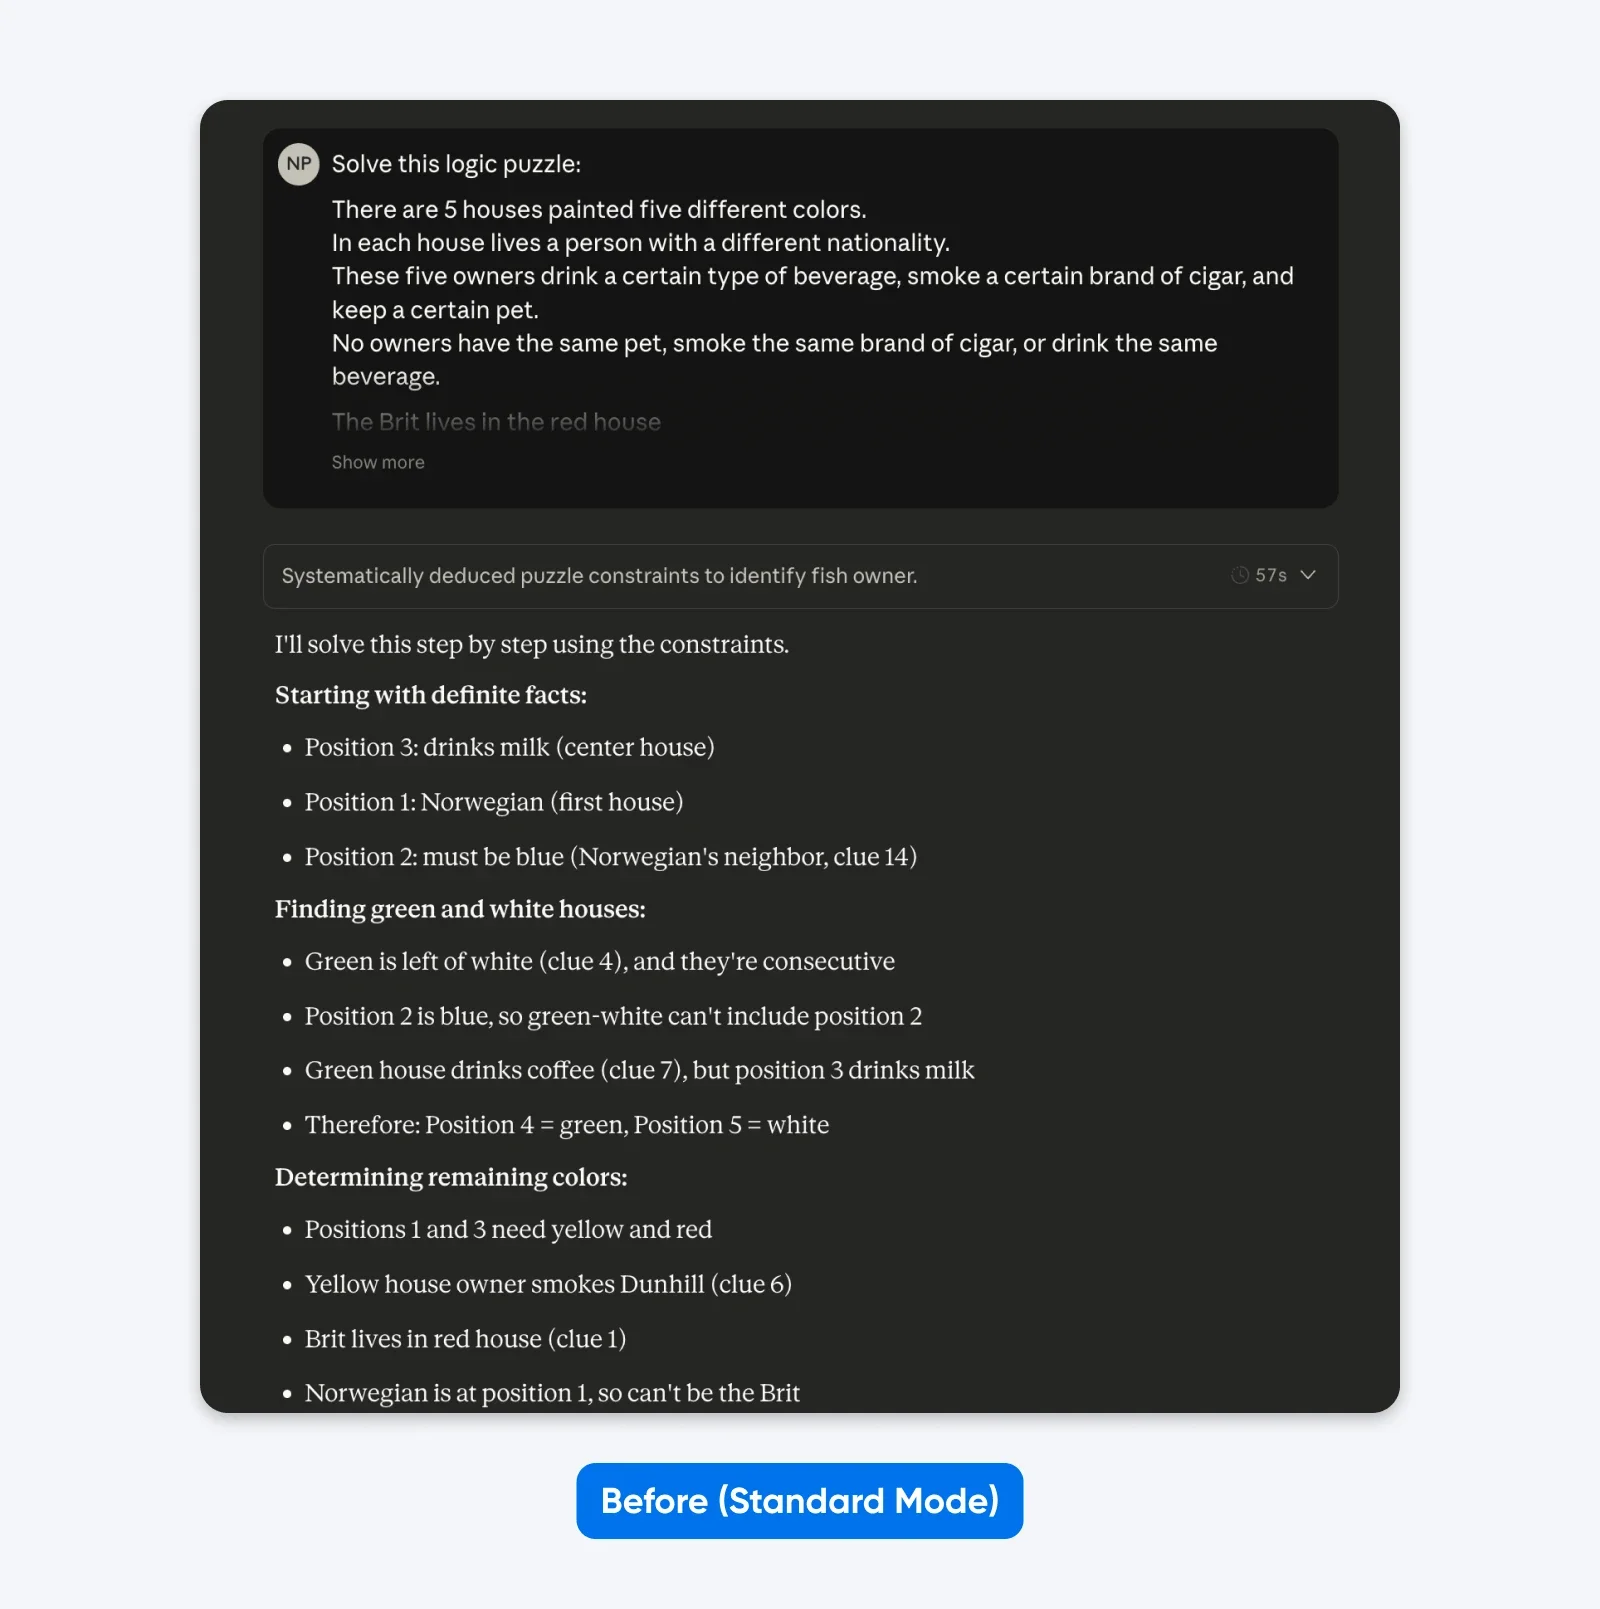This screenshot has width=1600, height=1609.
Task: Click the NP user avatar circle
Action: [298, 163]
